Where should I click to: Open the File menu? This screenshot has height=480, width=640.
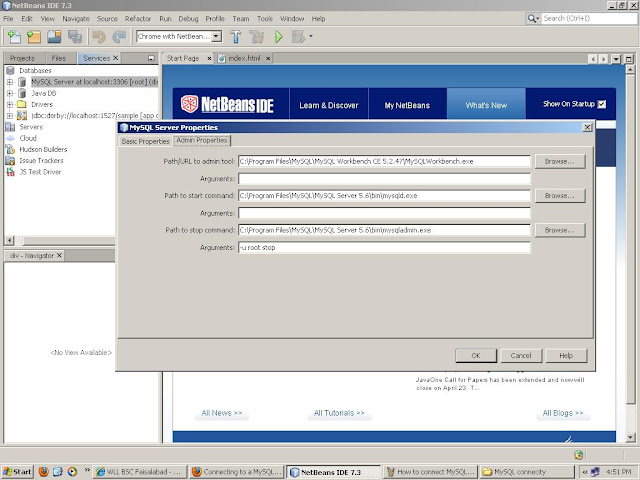[8, 19]
